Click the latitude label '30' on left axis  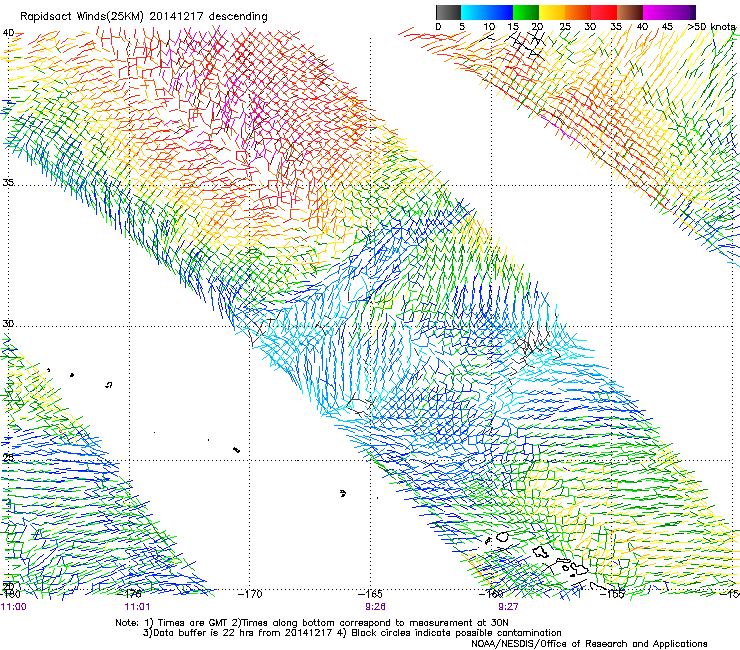click(8, 324)
